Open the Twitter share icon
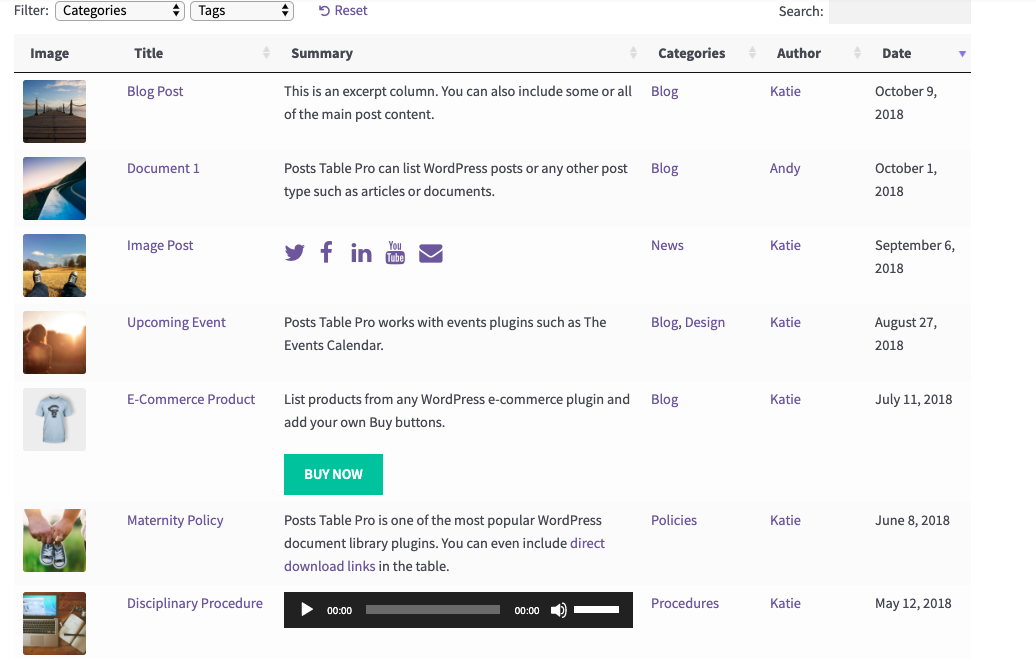Screen dimensions: 1036x659 tap(295, 252)
